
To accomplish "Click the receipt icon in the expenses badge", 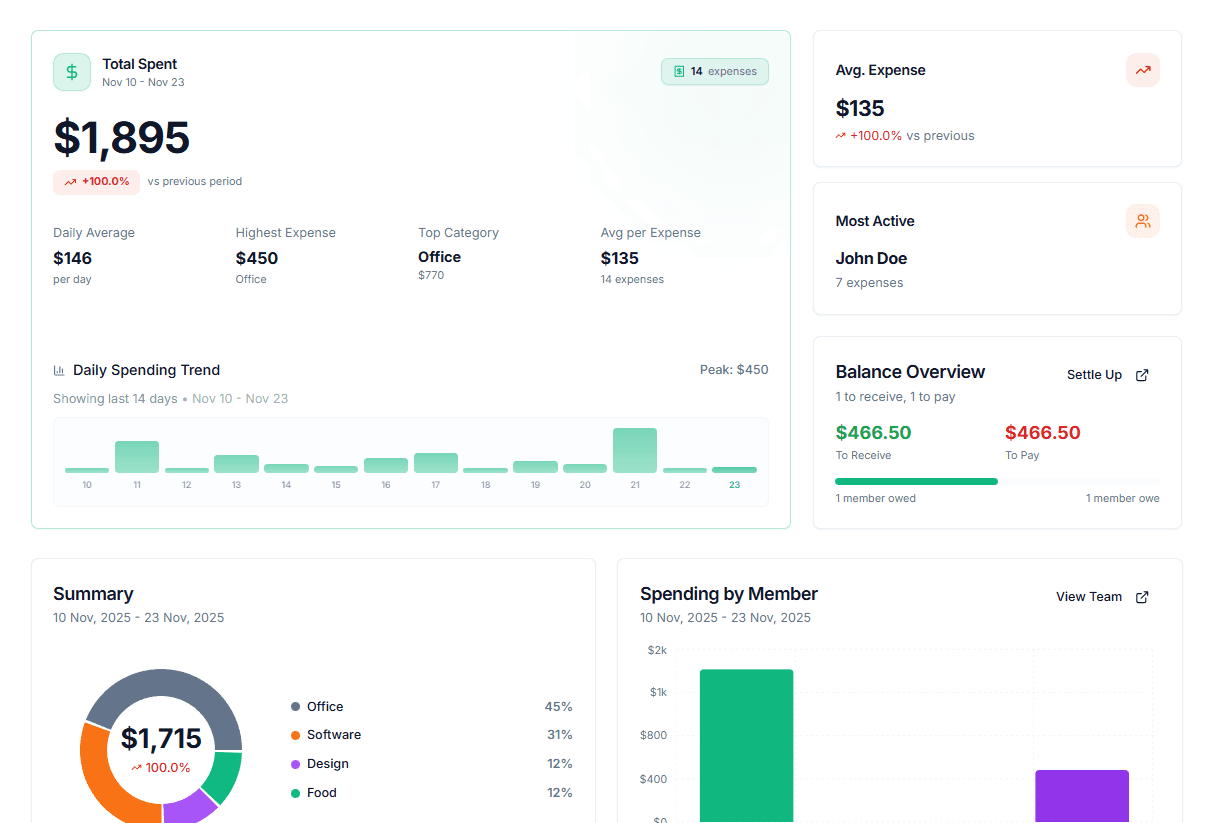I will tap(680, 71).
